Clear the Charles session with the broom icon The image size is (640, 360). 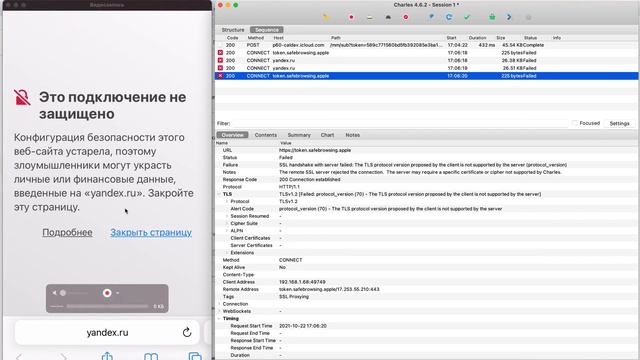[326, 18]
